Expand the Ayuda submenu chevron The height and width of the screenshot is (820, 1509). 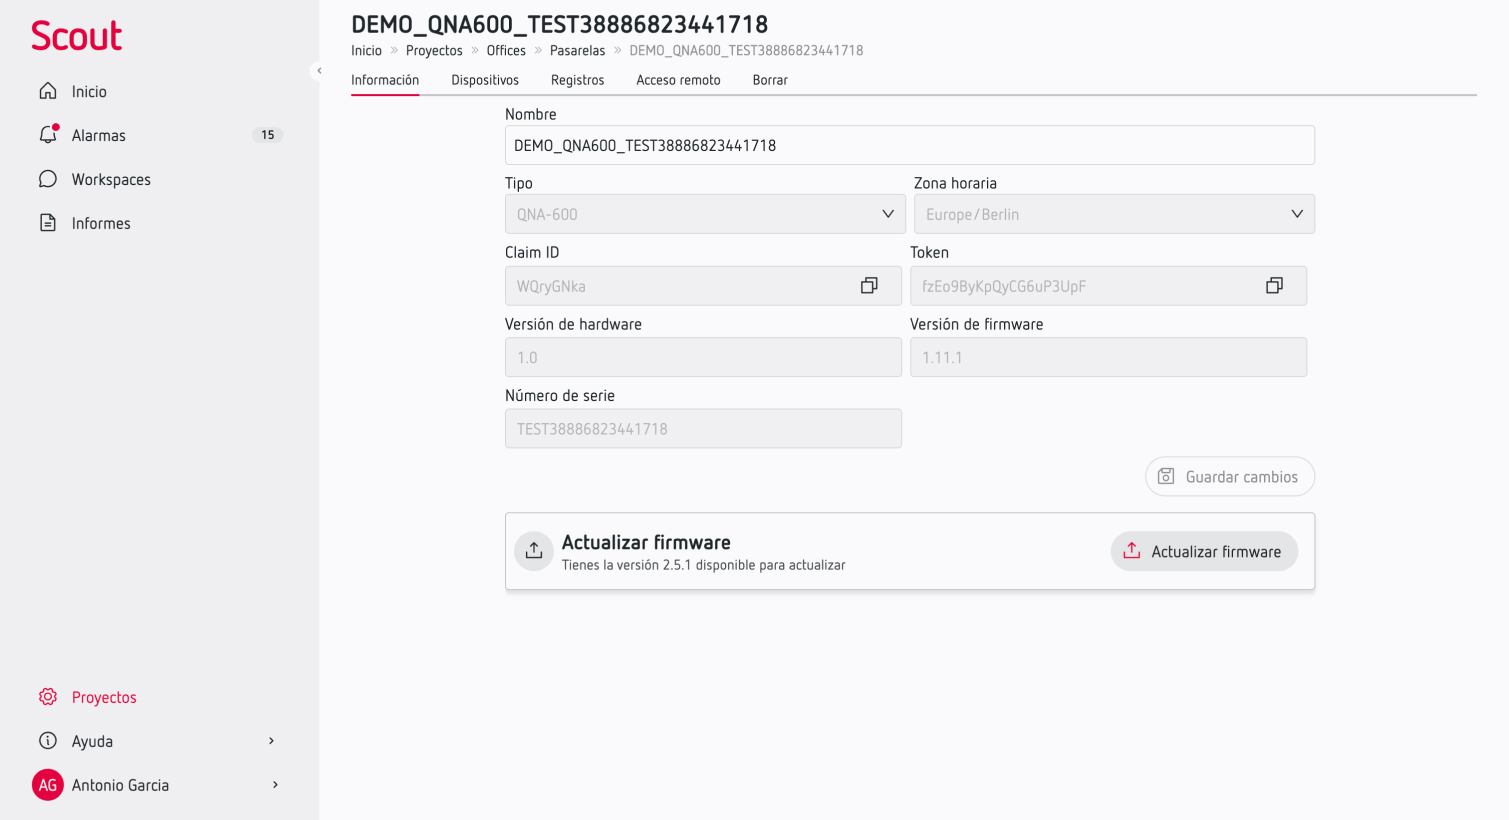pyautogui.click(x=271, y=741)
